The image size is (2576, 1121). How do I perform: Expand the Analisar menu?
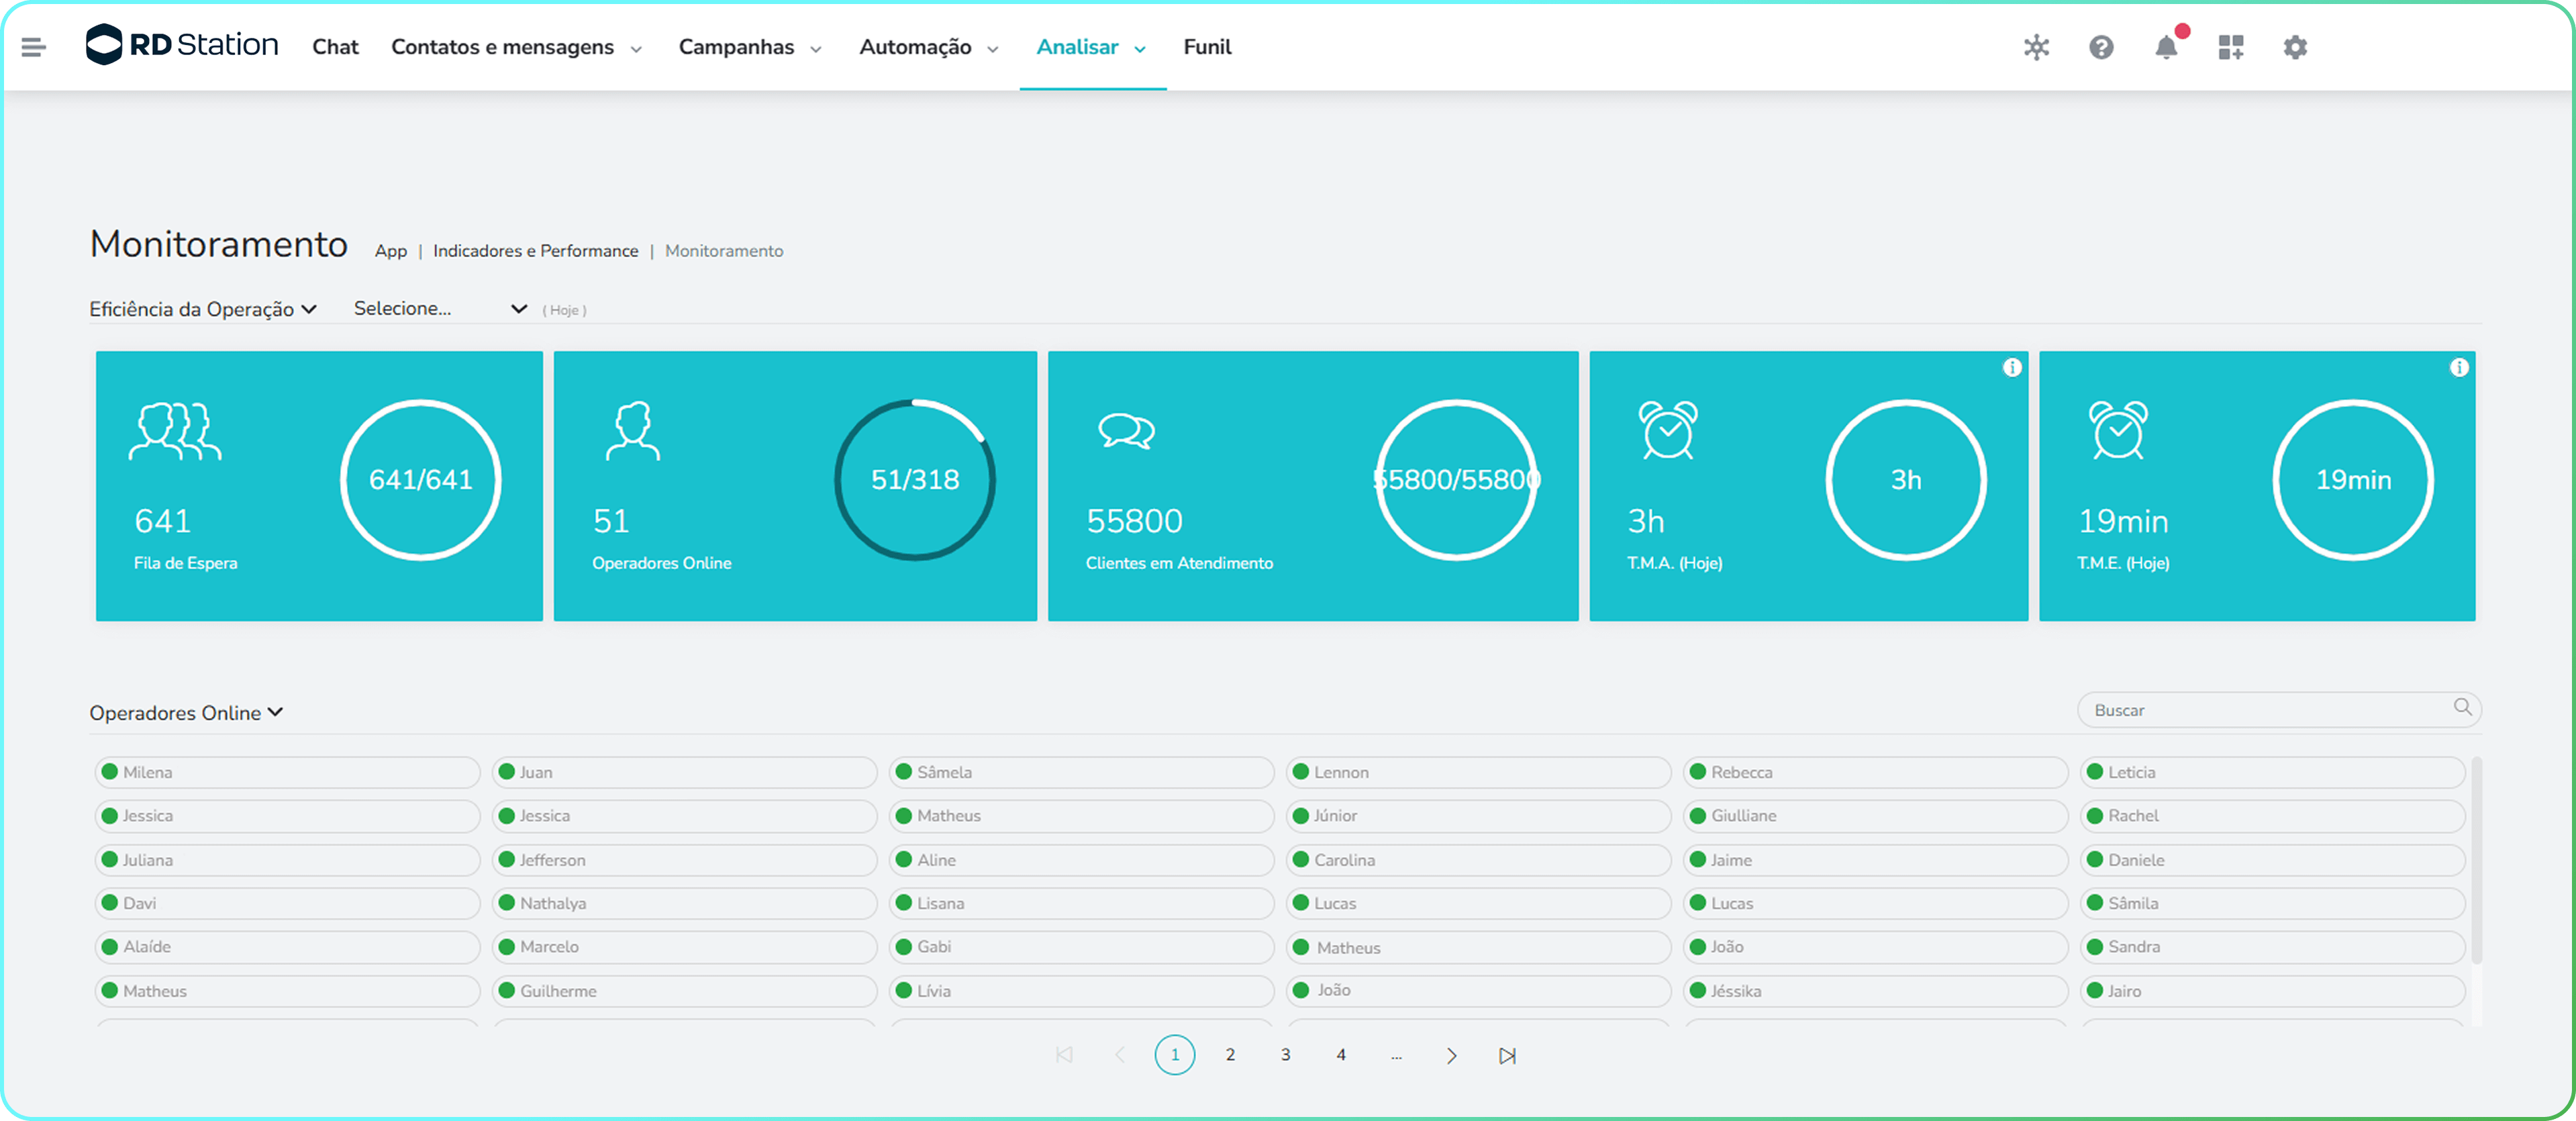pos(1091,47)
